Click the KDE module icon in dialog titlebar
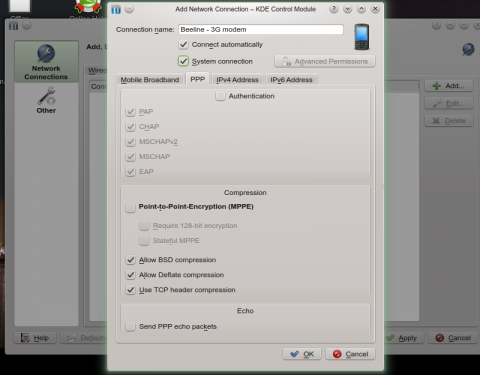The width and height of the screenshot is (480, 375). tap(116, 9)
